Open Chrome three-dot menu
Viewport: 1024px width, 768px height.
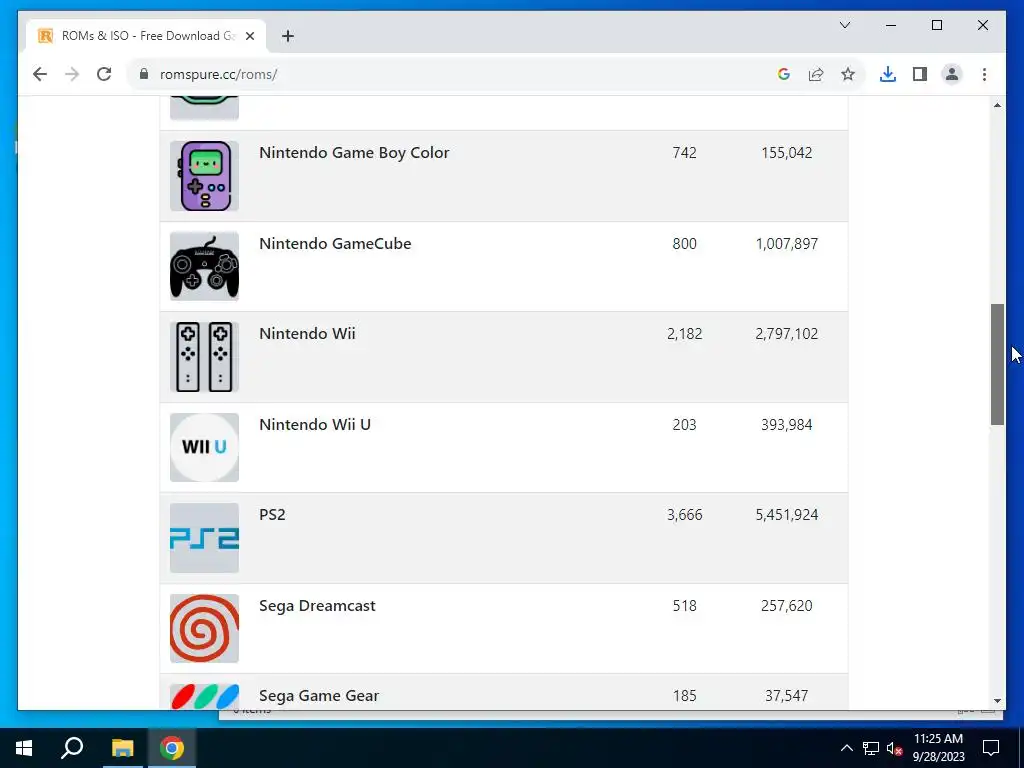tap(984, 74)
